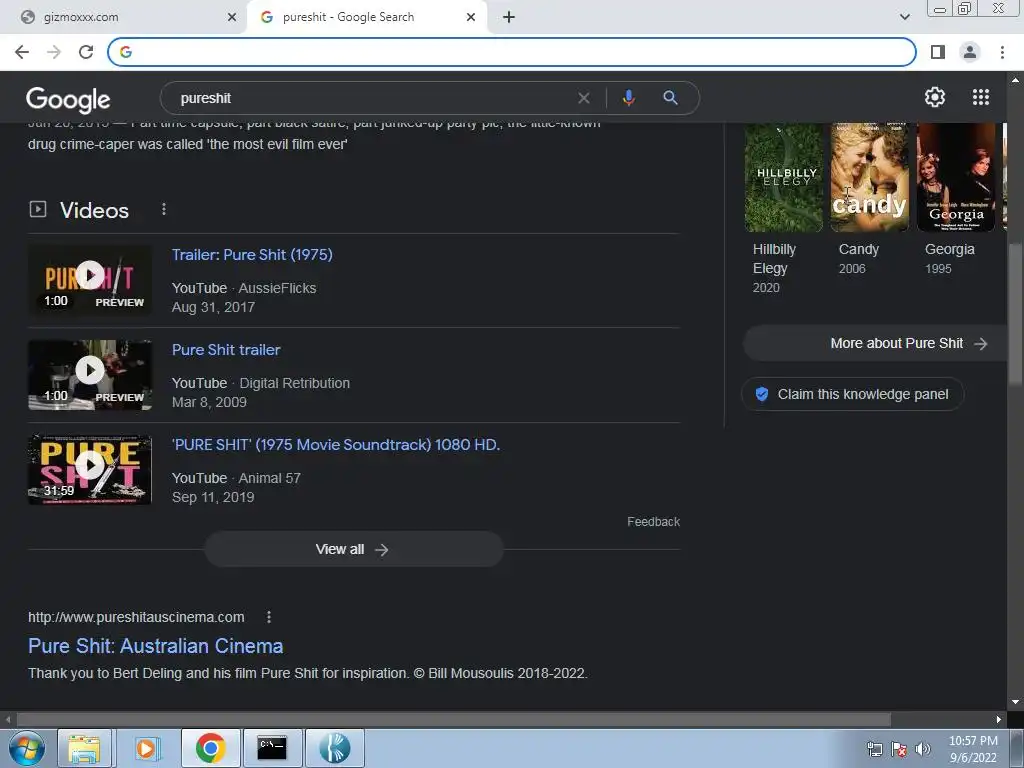Click the Google logo
Screen dimensions: 1024x768
[x=68, y=99]
